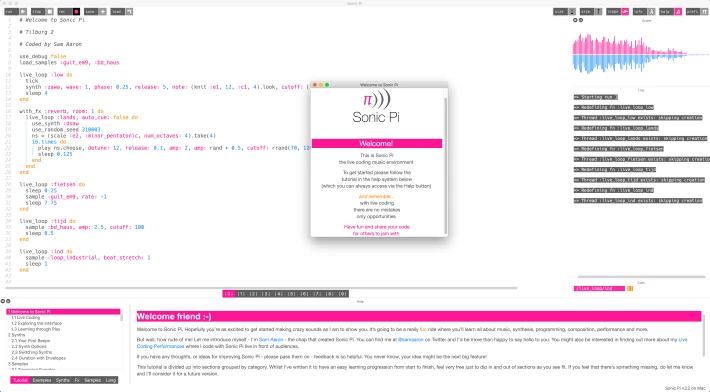The image size is (710, 392).
Task: Select '1.2 Exploring the Interface' entry
Action: point(63,324)
